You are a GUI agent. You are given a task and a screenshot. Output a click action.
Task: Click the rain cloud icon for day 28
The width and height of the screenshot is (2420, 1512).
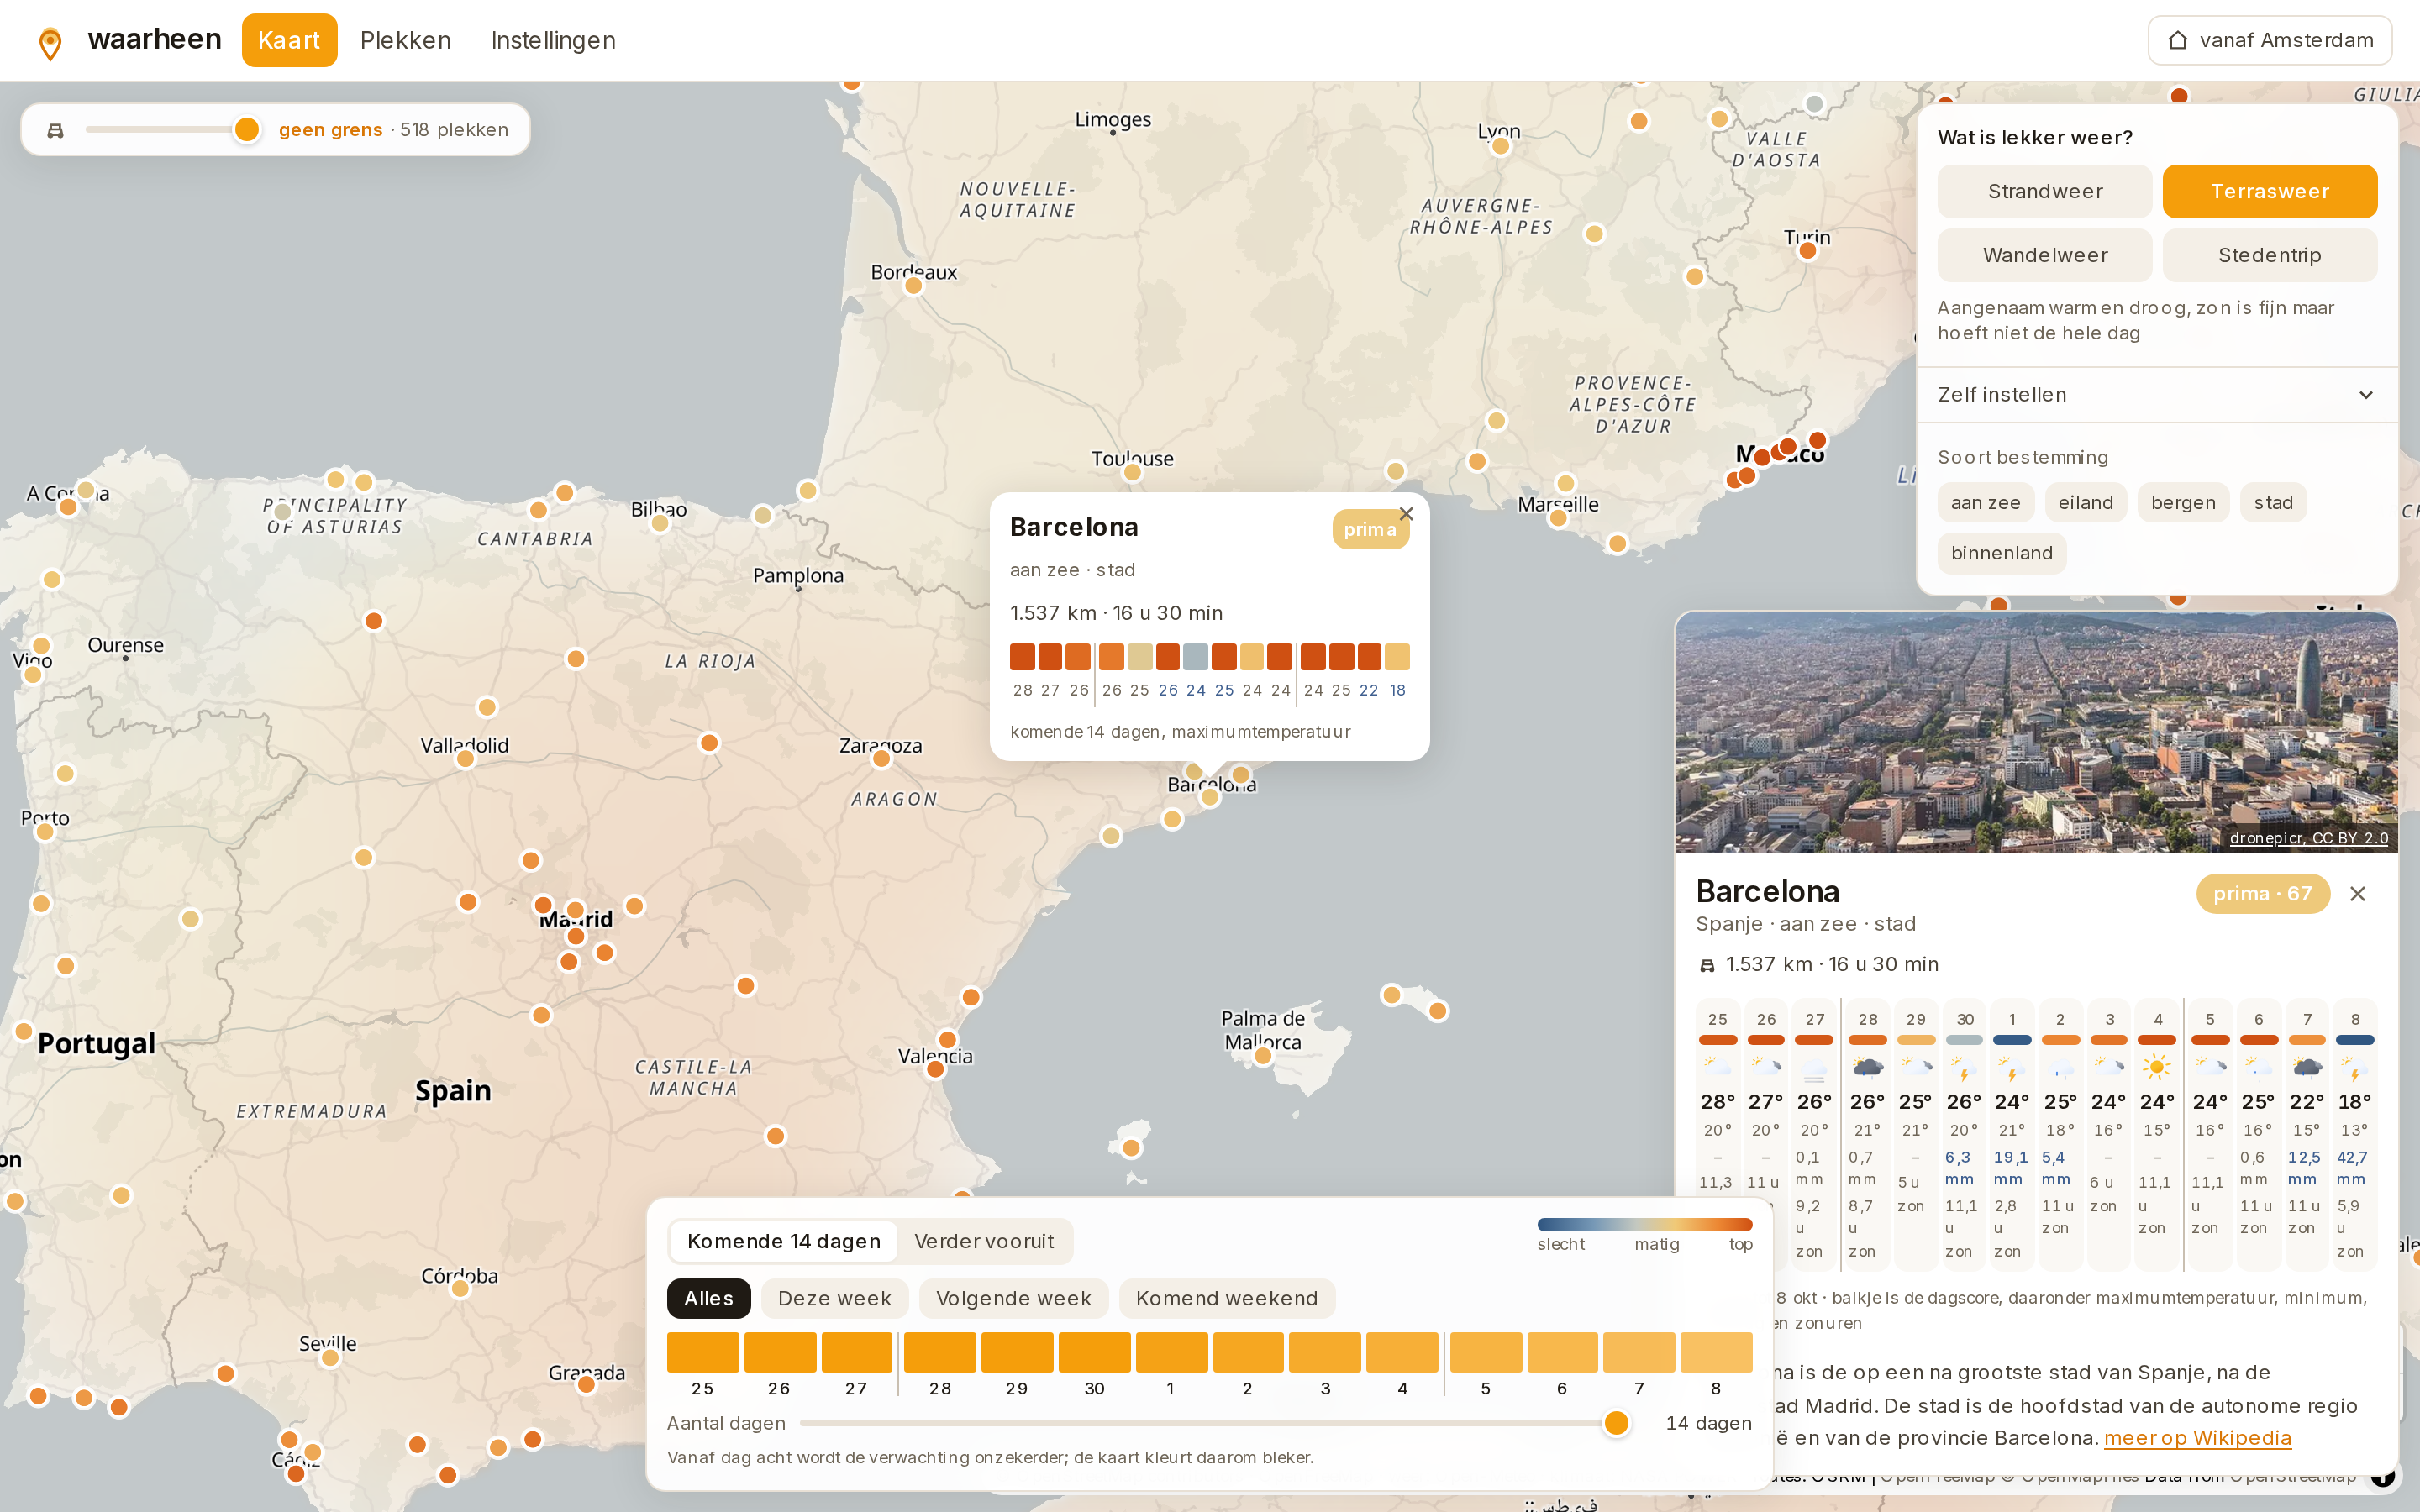1867,1067
